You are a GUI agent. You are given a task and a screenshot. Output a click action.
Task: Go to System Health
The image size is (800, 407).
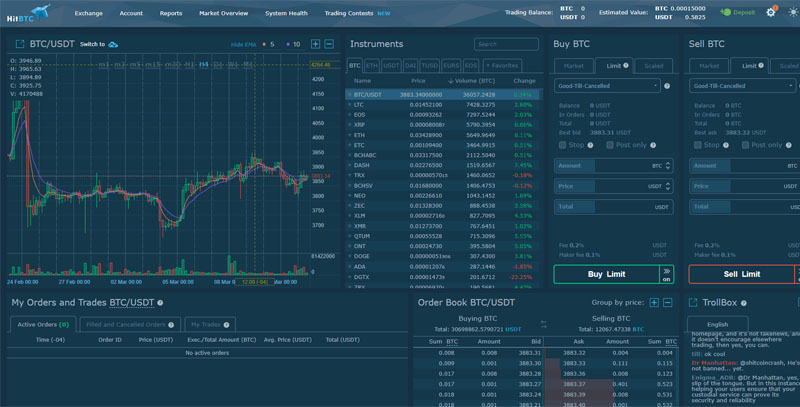click(x=286, y=13)
